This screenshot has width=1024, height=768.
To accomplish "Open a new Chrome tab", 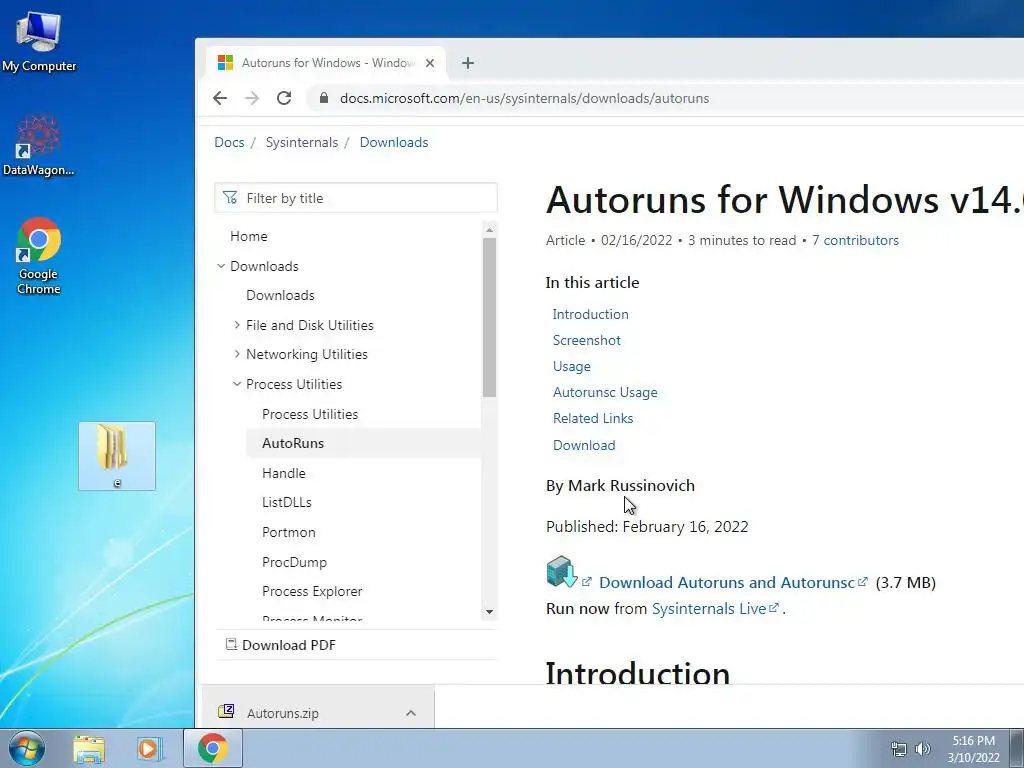I will 468,63.
